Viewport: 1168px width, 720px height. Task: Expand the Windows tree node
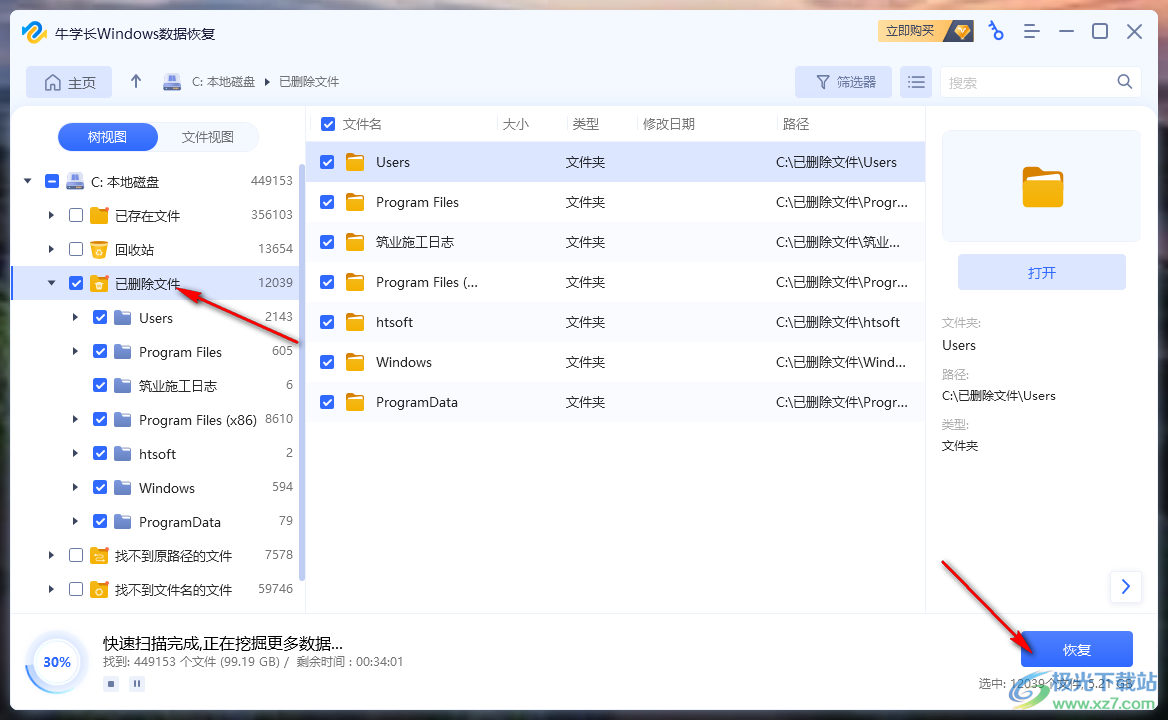[75, 487]
